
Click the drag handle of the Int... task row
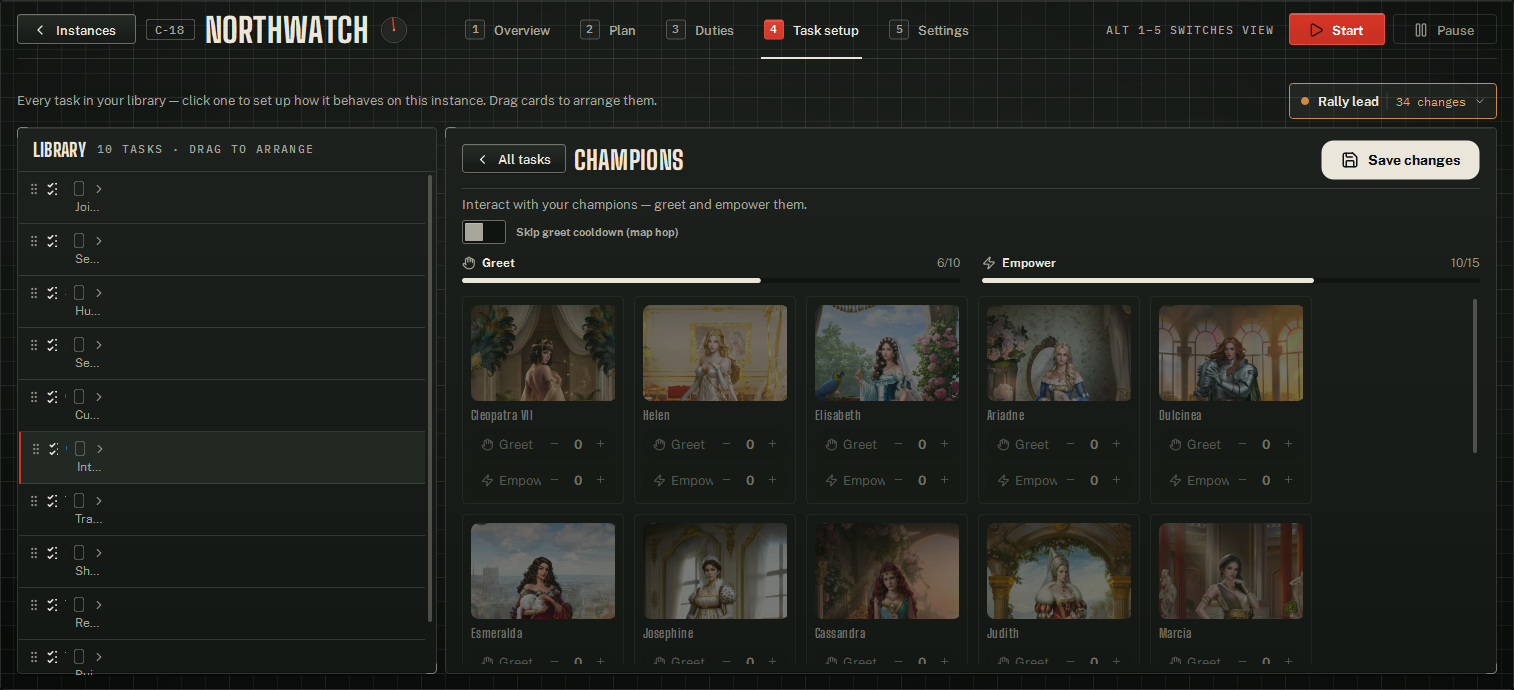tap(36, 449)
